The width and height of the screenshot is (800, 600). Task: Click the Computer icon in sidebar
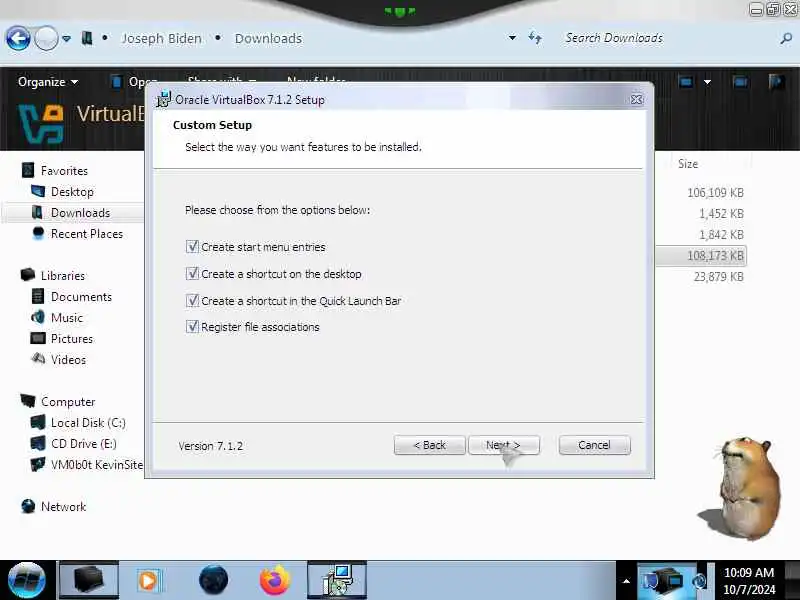point(28,401)
